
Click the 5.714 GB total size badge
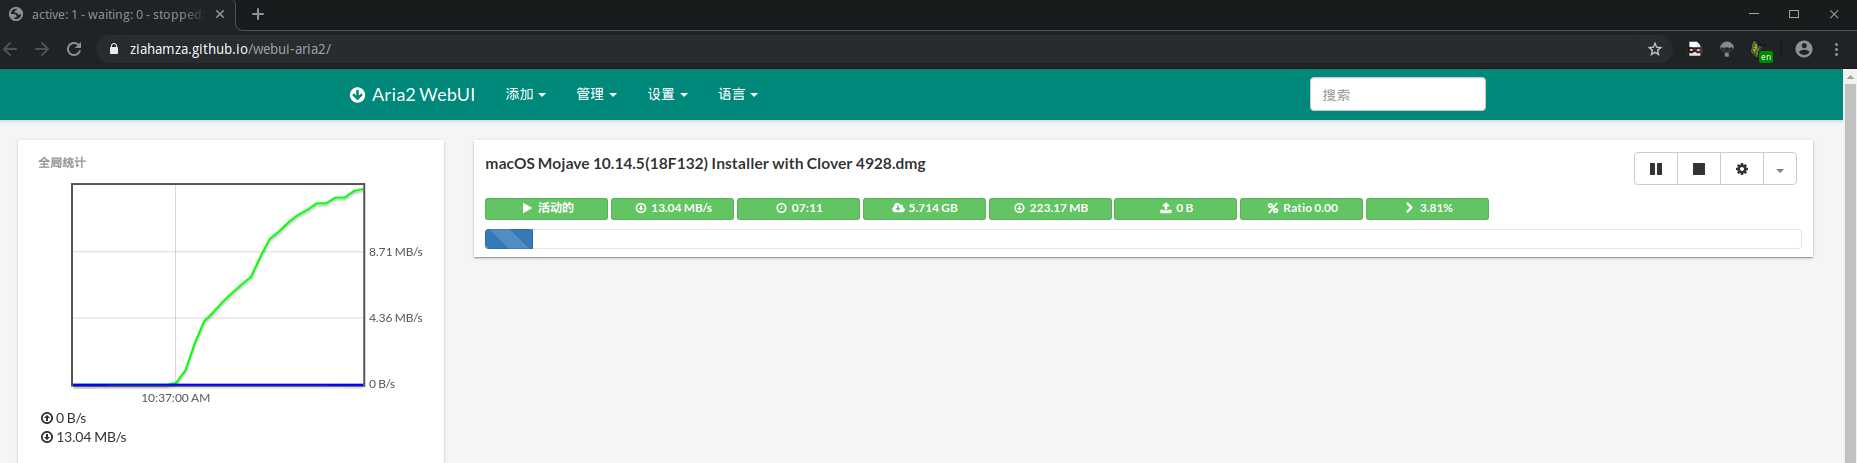pyautogui.click(x=924, y=208)
